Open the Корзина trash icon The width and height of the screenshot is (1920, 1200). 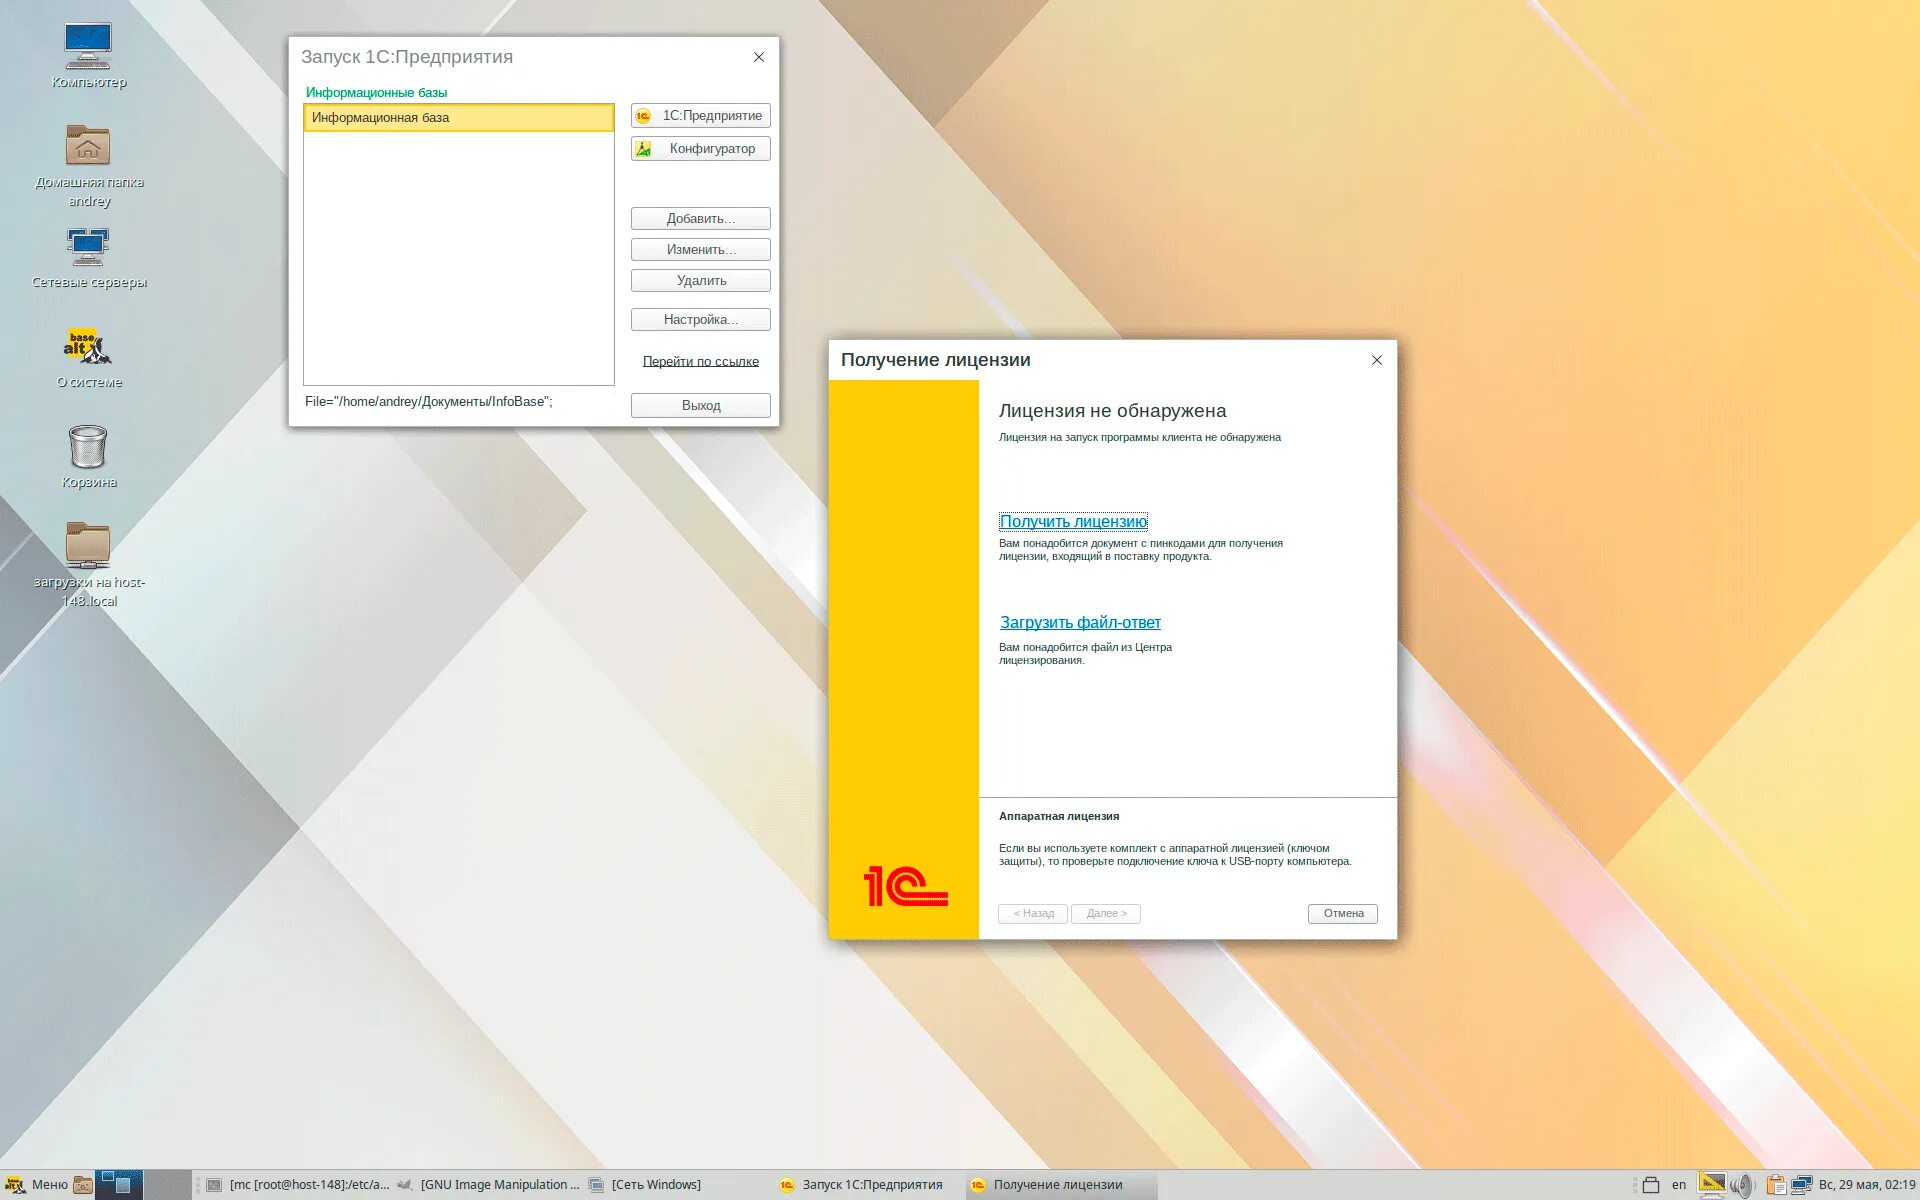[x=88, y=447]
